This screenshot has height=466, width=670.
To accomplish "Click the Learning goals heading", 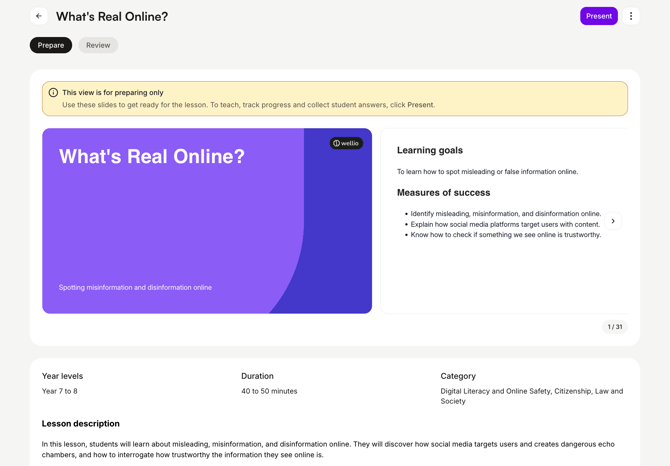I will 430,150.
